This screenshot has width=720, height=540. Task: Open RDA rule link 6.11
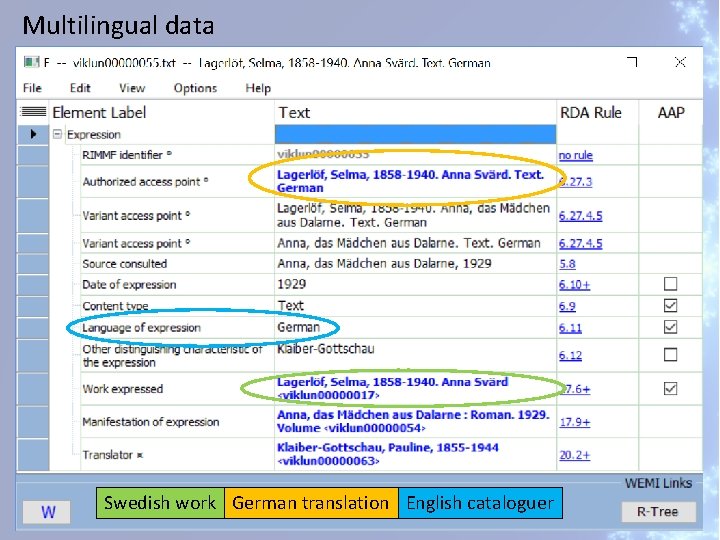point(570,328)
